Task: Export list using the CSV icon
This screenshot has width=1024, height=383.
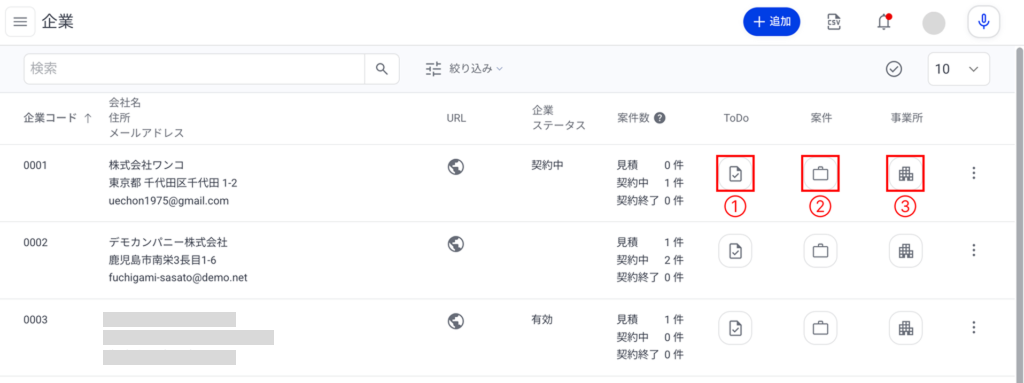Action: coord(833,22)
